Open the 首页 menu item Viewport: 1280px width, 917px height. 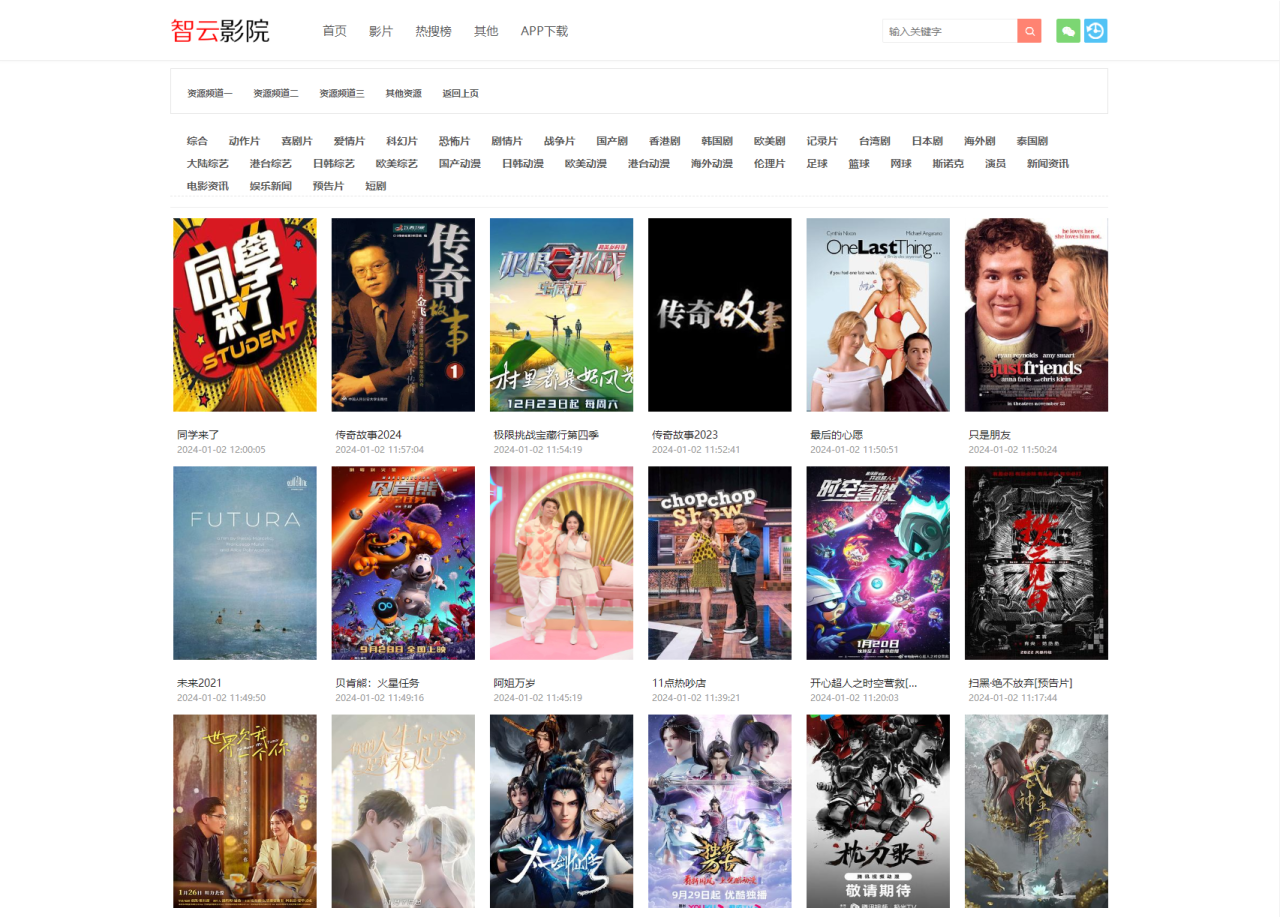pyautogui.click(x=334, y=31)
